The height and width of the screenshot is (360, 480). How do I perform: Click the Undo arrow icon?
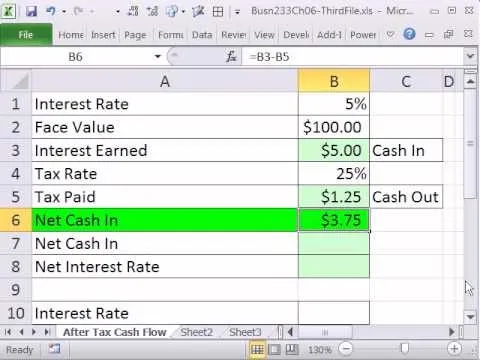tap(51, 11)
